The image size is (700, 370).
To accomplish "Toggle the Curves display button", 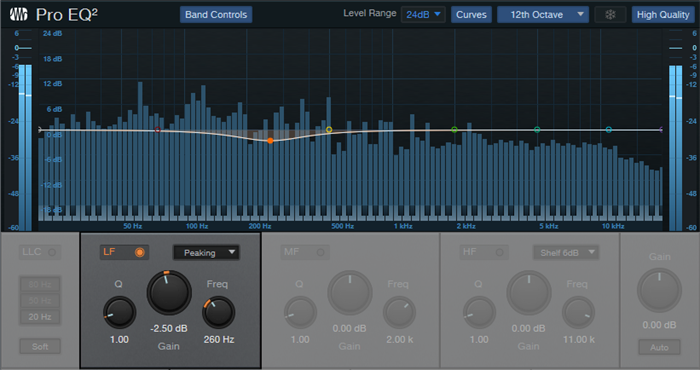I will pos(471,15).
